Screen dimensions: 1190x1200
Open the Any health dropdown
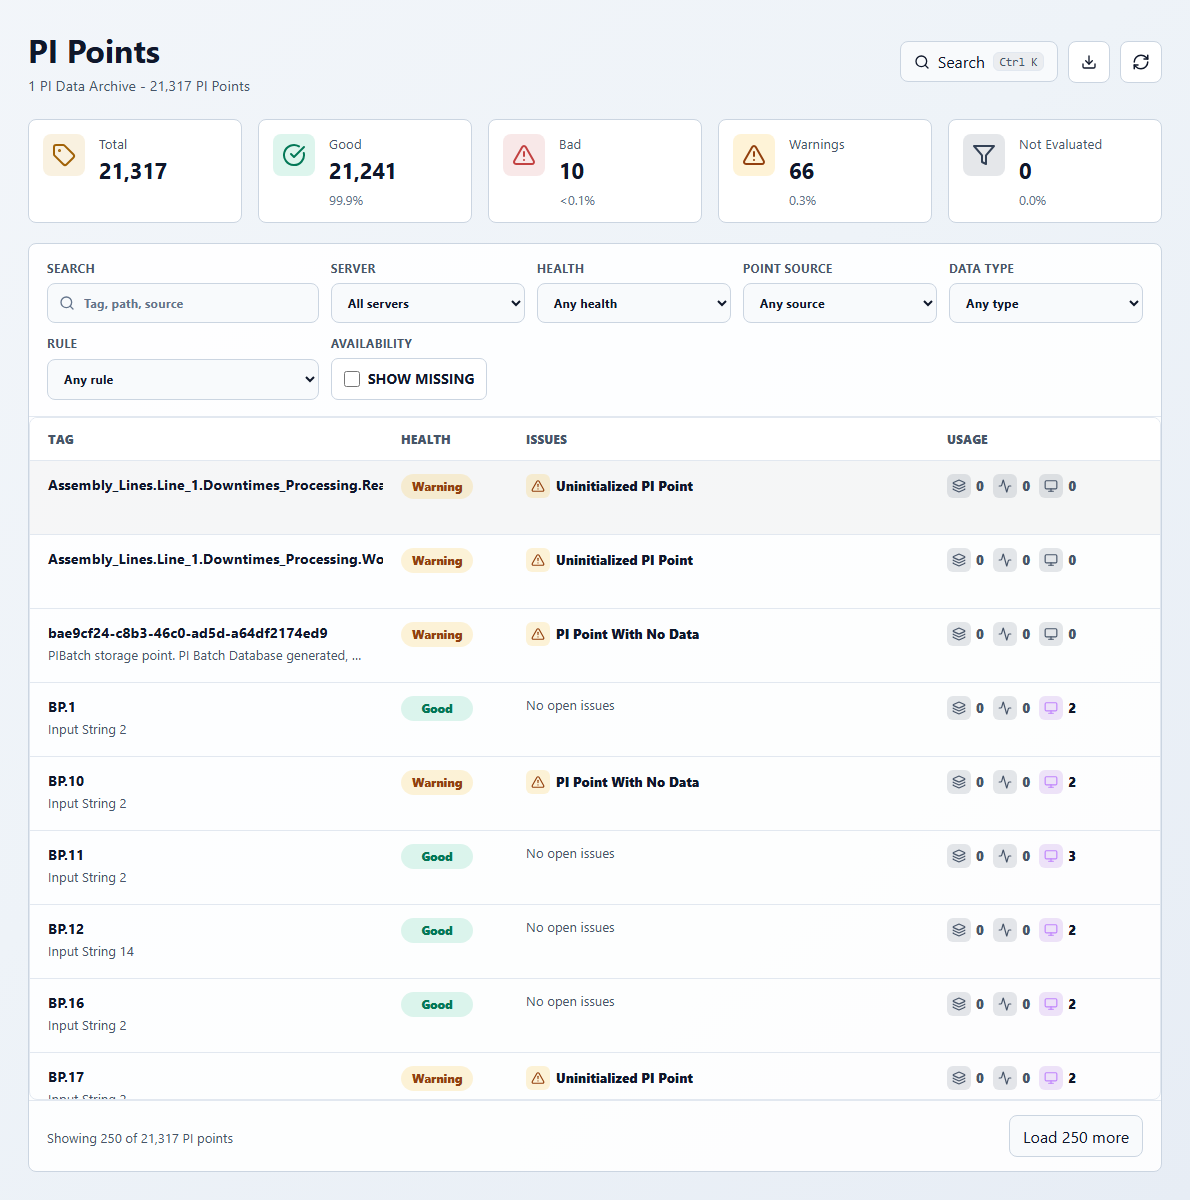point(634,303)
